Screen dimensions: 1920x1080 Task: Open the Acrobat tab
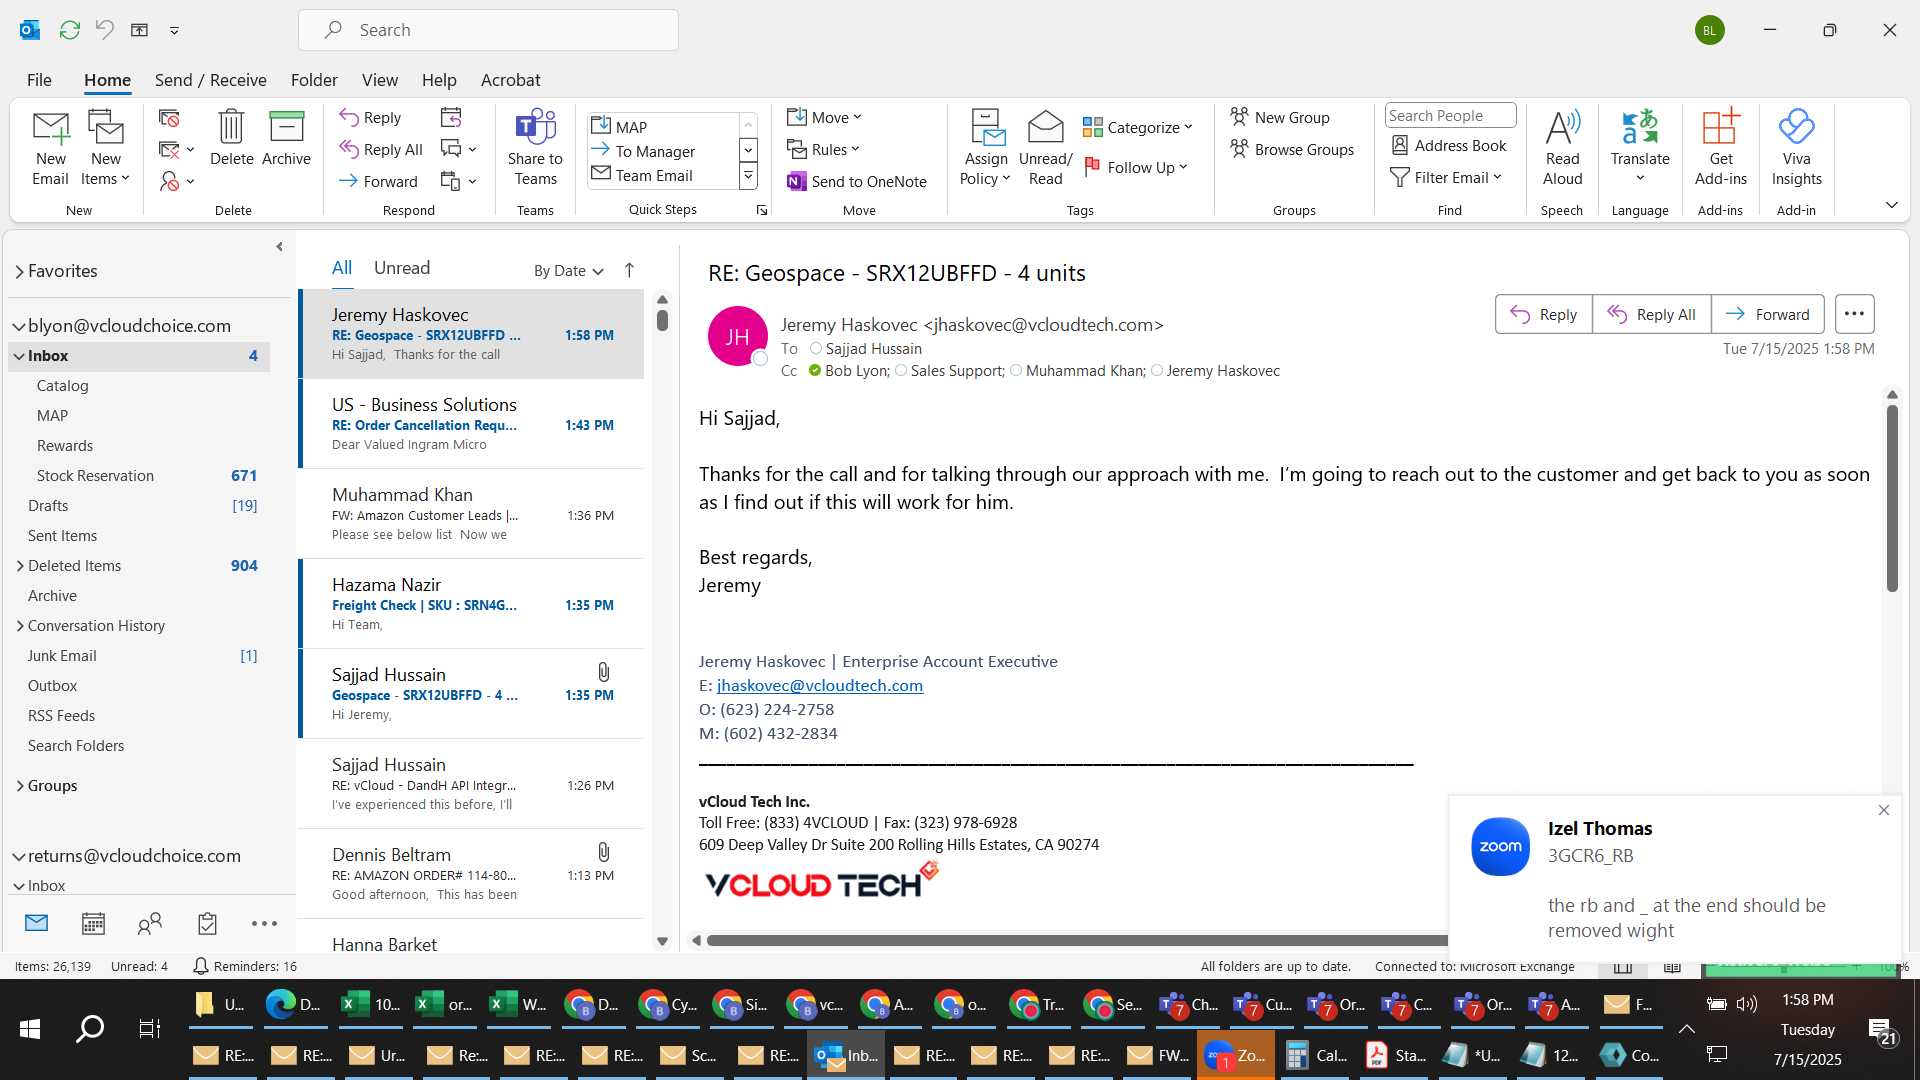pyautogui.click(x=510, y=80)
